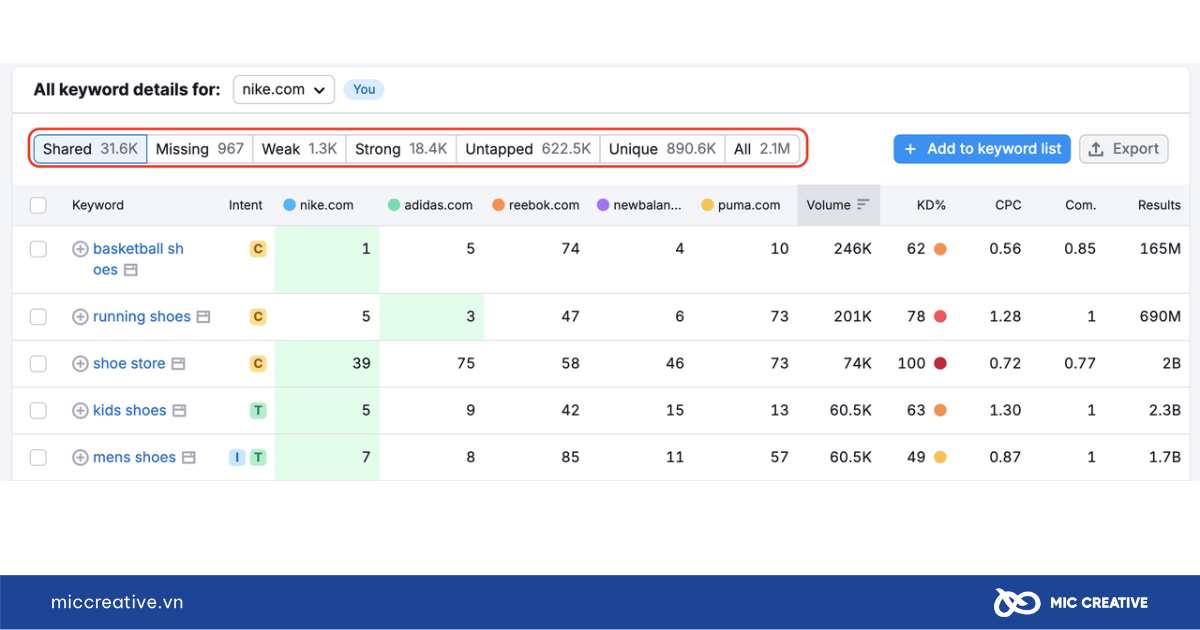
Task: Sort by the Results column header
Action: [1159, 205]
